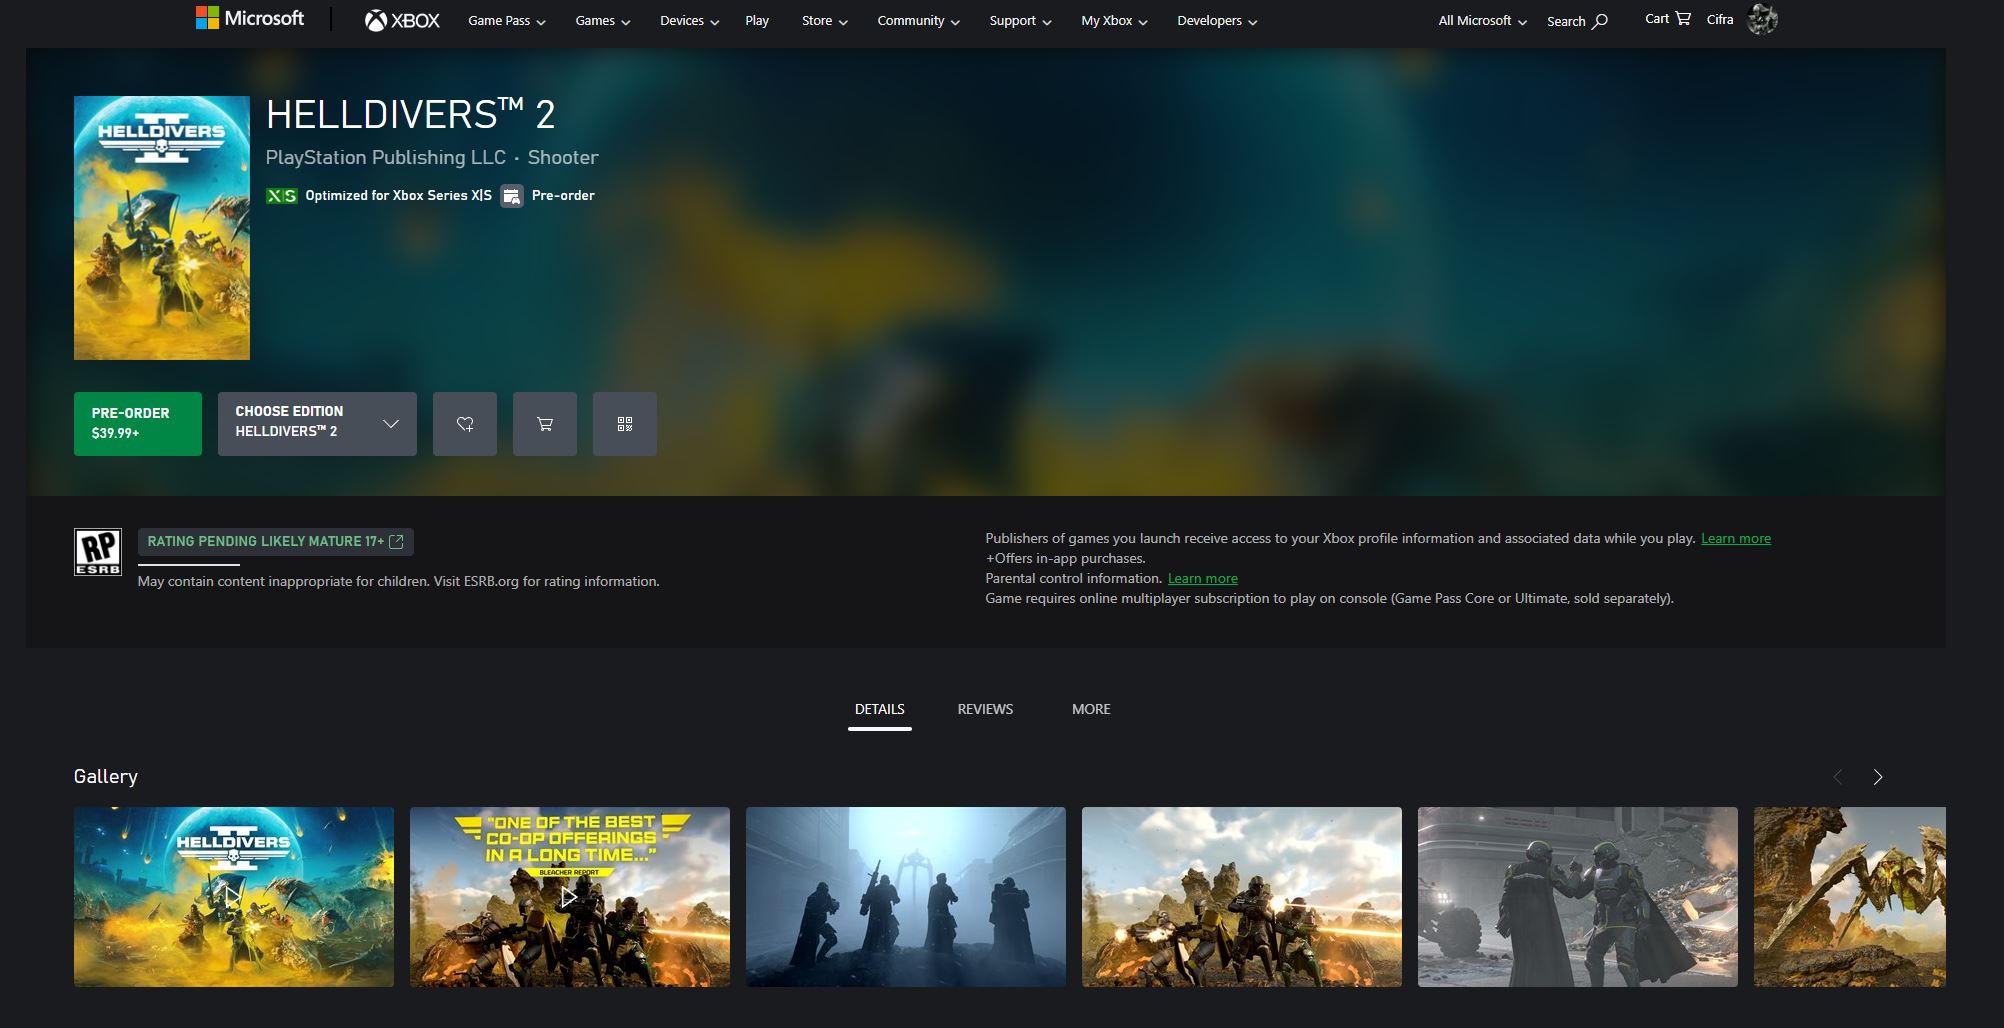Open Rating Pending Likely Mature 17+ link
Screen dimensions: 2004x1028
276,541
